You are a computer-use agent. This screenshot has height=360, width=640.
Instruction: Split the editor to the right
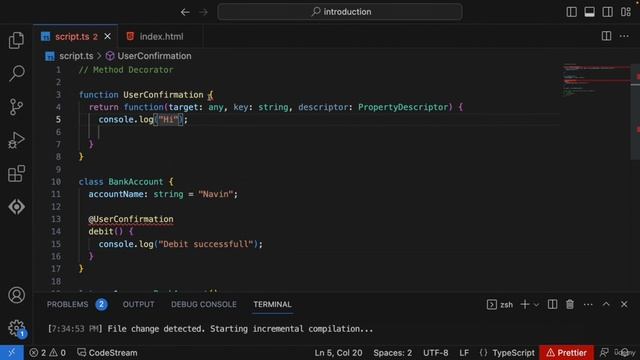[607, 36]
